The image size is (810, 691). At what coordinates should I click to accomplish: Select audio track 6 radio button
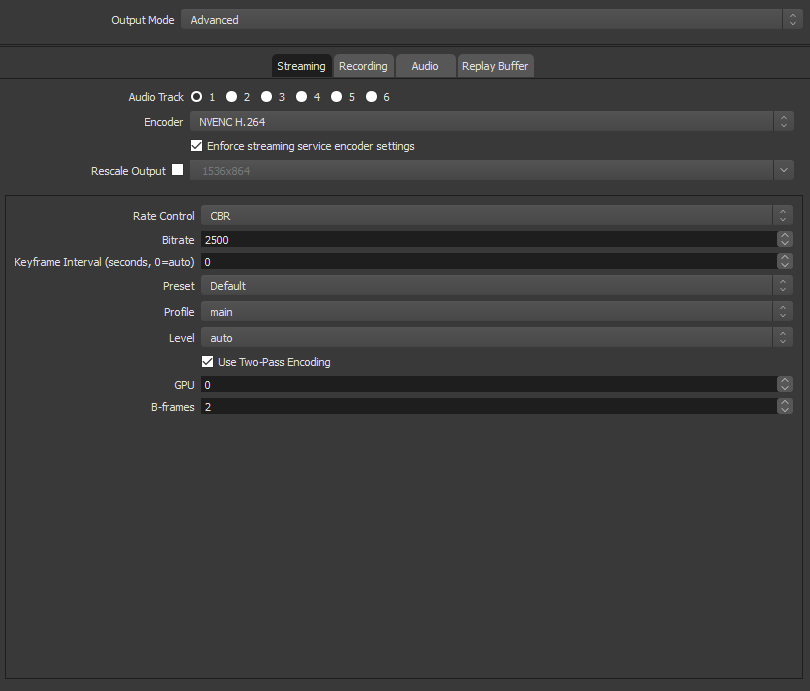pyautogui.click(x=371, y=97)
